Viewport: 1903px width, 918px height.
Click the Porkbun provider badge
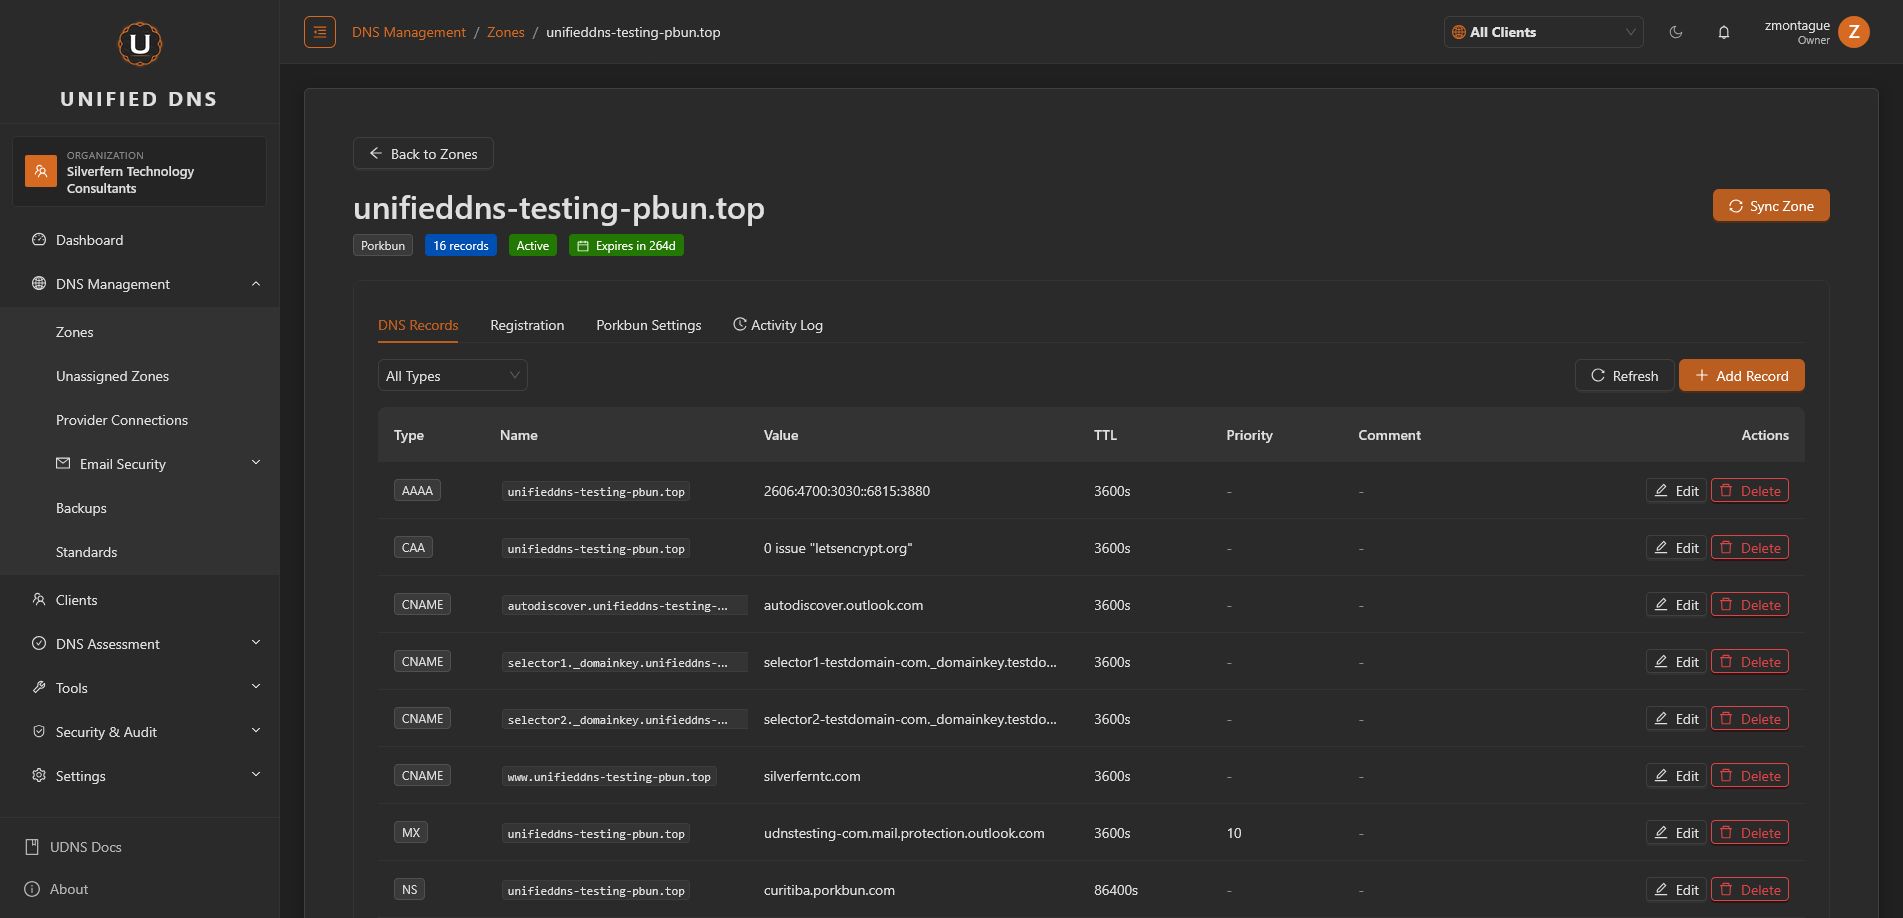pos(383,246)
